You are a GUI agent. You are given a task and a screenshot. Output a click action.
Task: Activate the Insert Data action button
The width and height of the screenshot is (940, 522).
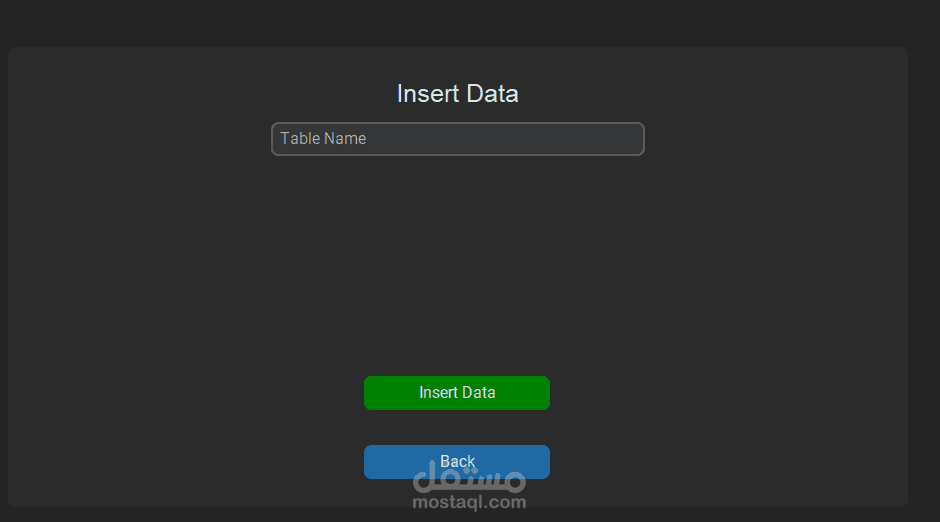[x=457, y=393]
